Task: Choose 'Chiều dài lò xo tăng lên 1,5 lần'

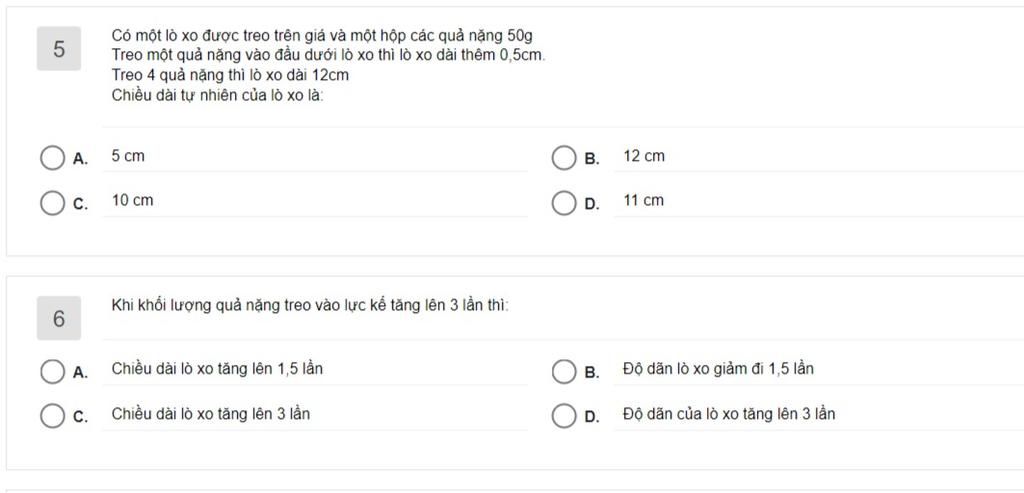Action: coord(217,369)
